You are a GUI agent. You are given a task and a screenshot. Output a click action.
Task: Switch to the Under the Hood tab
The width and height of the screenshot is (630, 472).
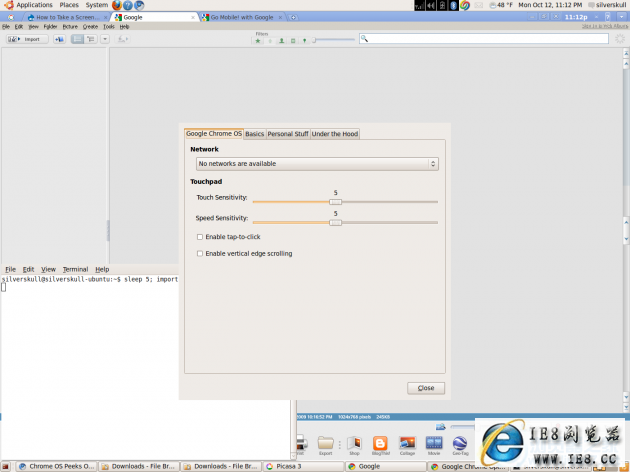point(335,134)
